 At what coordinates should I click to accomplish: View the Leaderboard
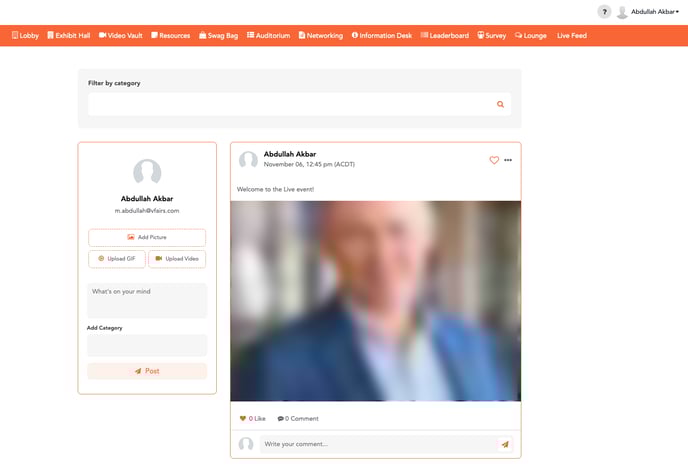pyautogui.click(x=444, y=36)
